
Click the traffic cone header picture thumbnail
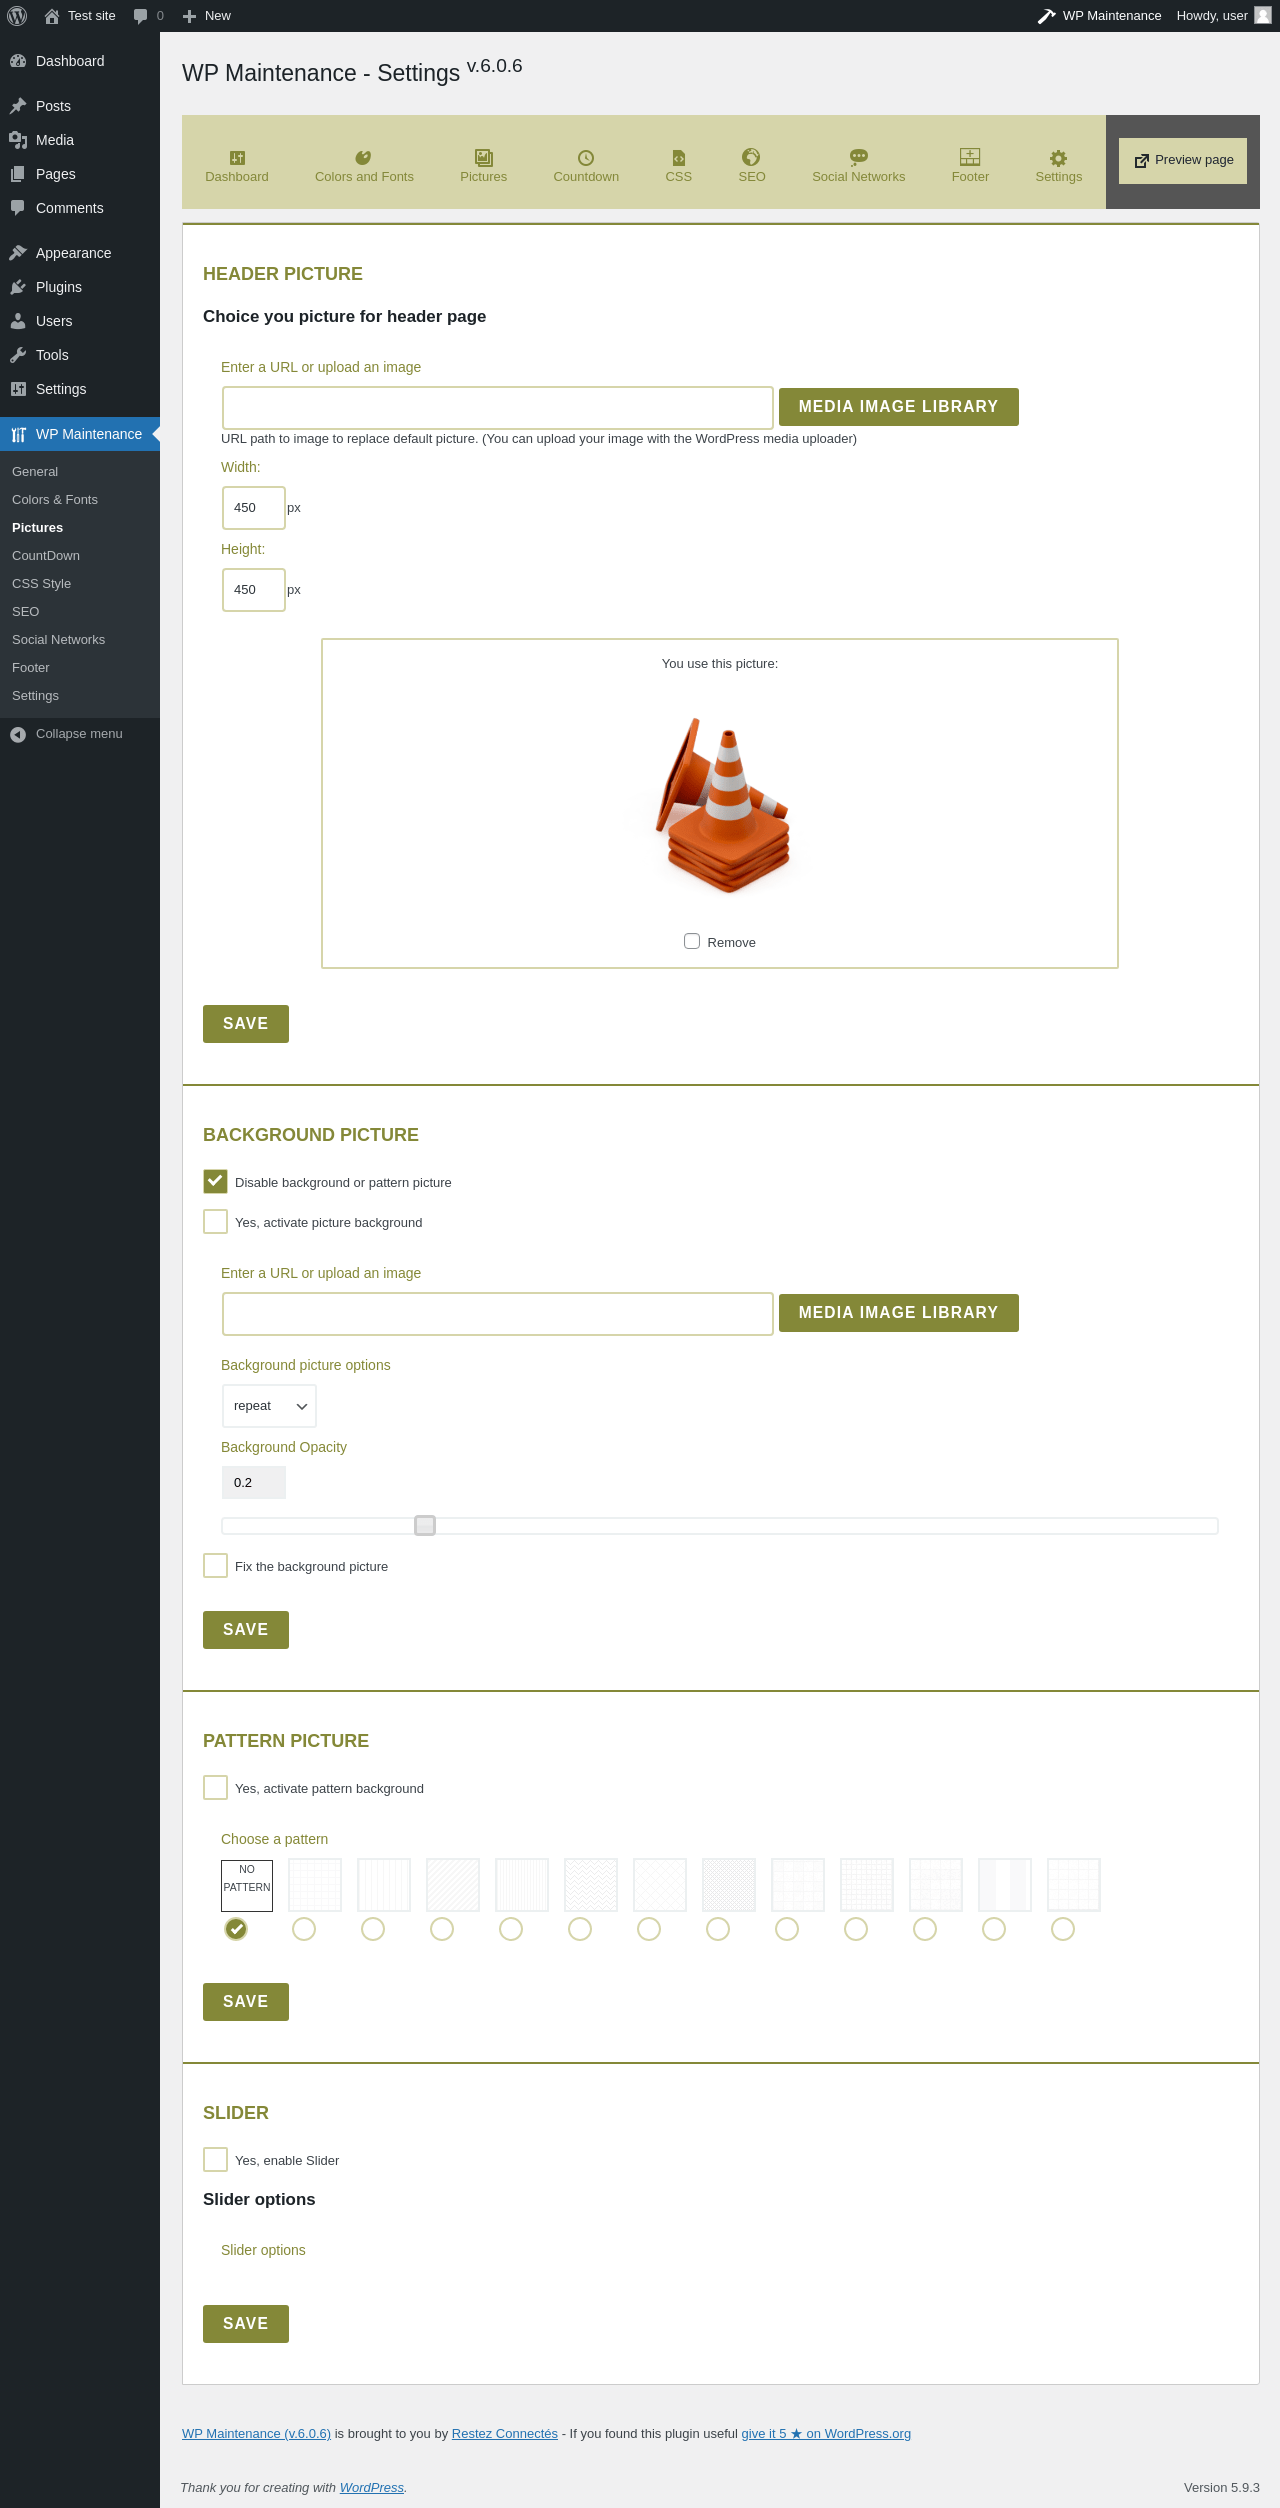tap(722, 805)
